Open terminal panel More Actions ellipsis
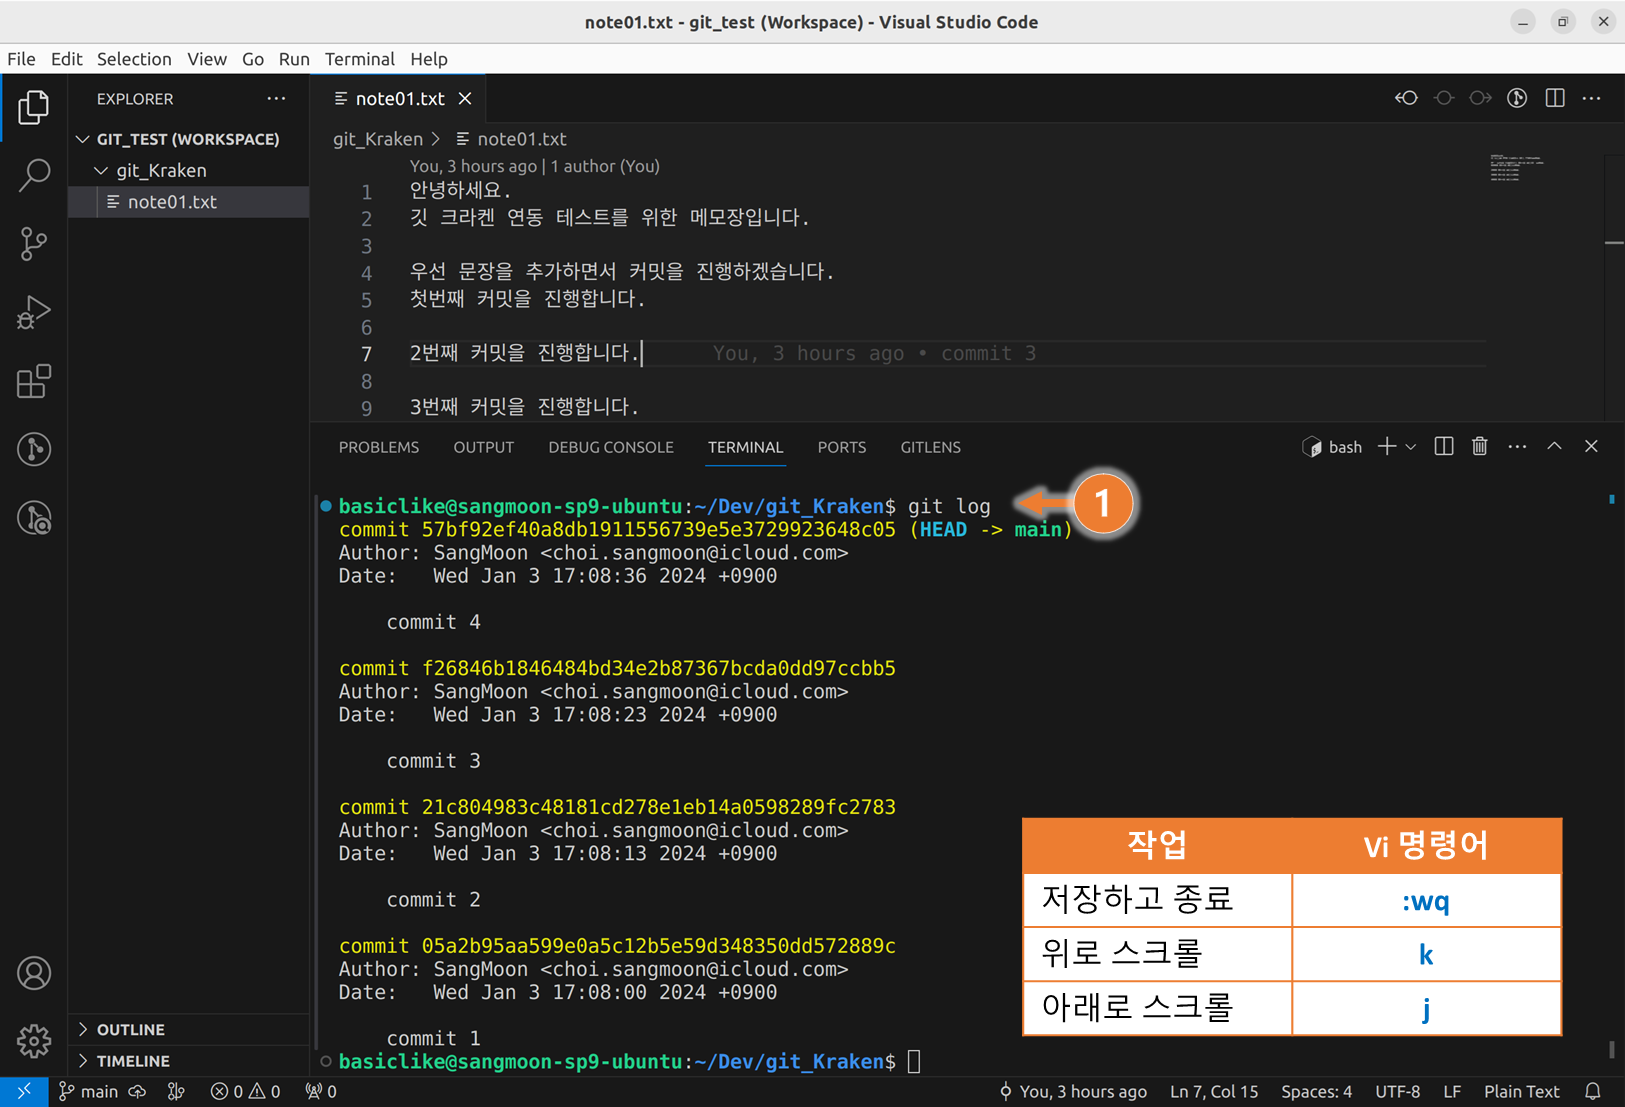The width and height of the screenshot is (1625, 1107). (1517, 447)
